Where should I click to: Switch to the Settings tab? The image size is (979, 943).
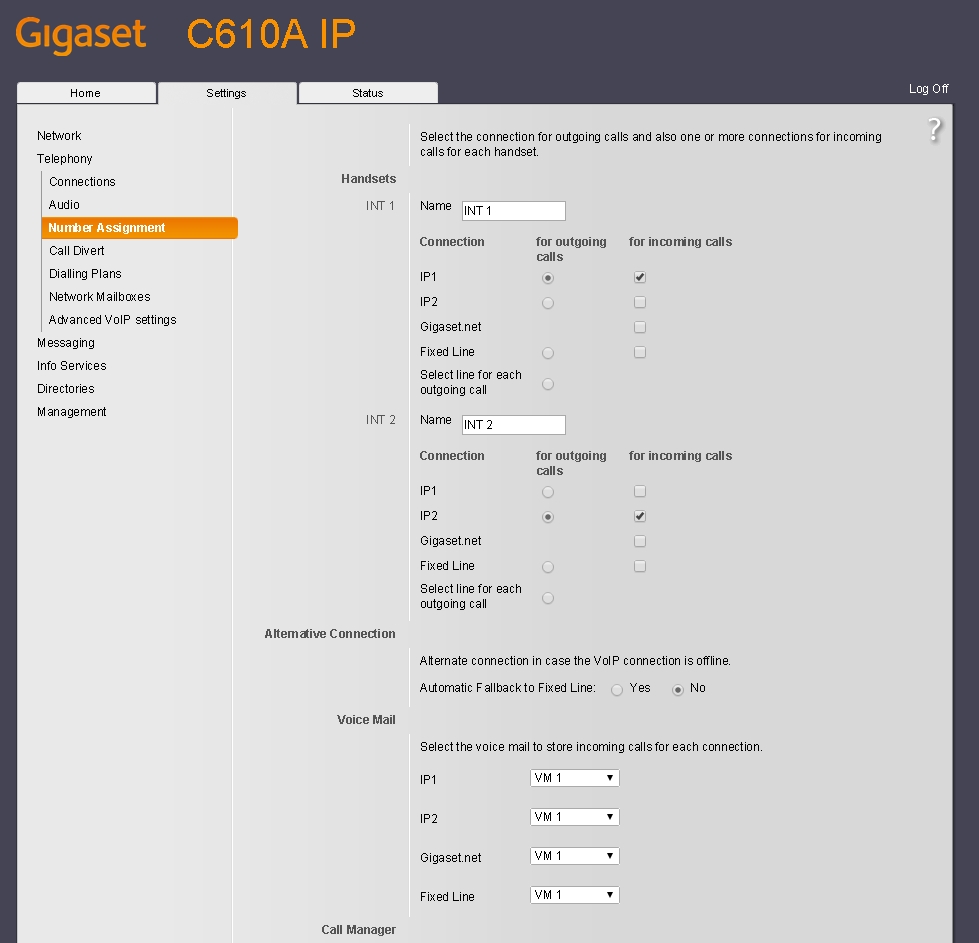(x=227, y=92)
